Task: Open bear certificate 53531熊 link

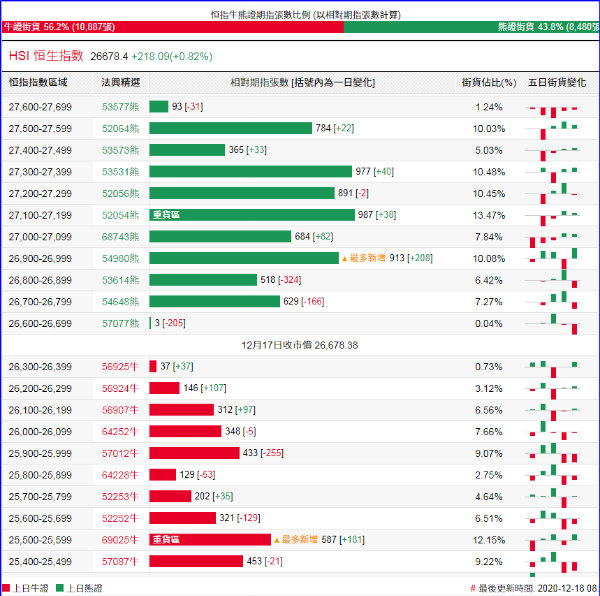Action: click(120, 172)
